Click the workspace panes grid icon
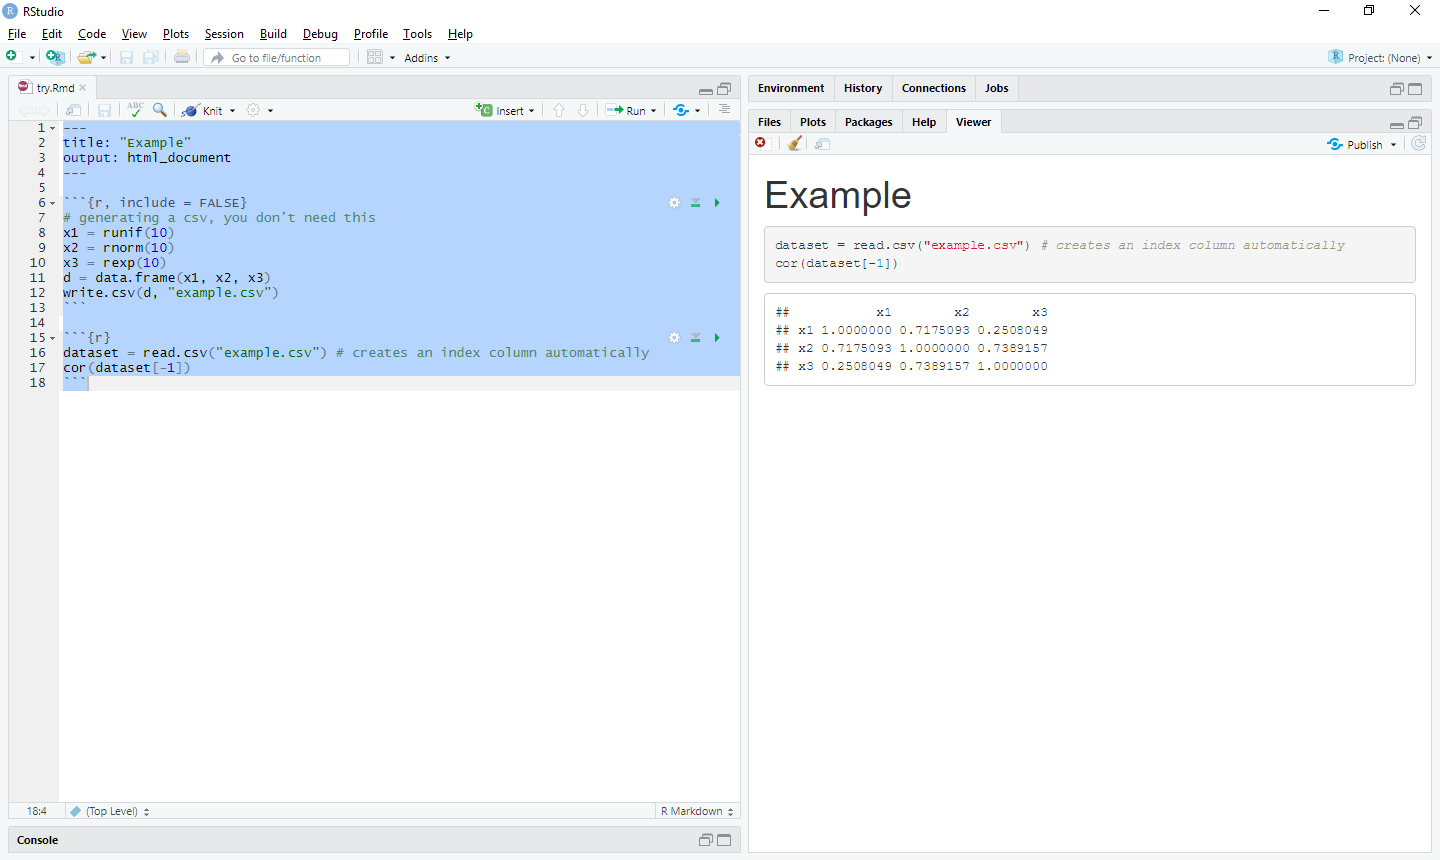 pyautogui.click(x=375, y=57)
